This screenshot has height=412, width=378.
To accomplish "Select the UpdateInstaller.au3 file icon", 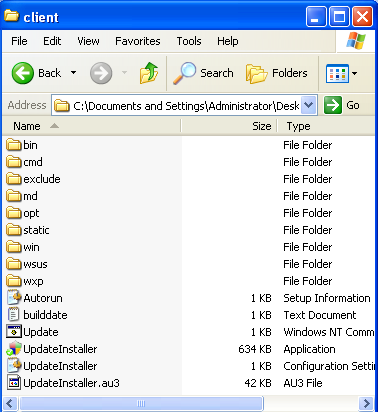I will tap(14, 383).
